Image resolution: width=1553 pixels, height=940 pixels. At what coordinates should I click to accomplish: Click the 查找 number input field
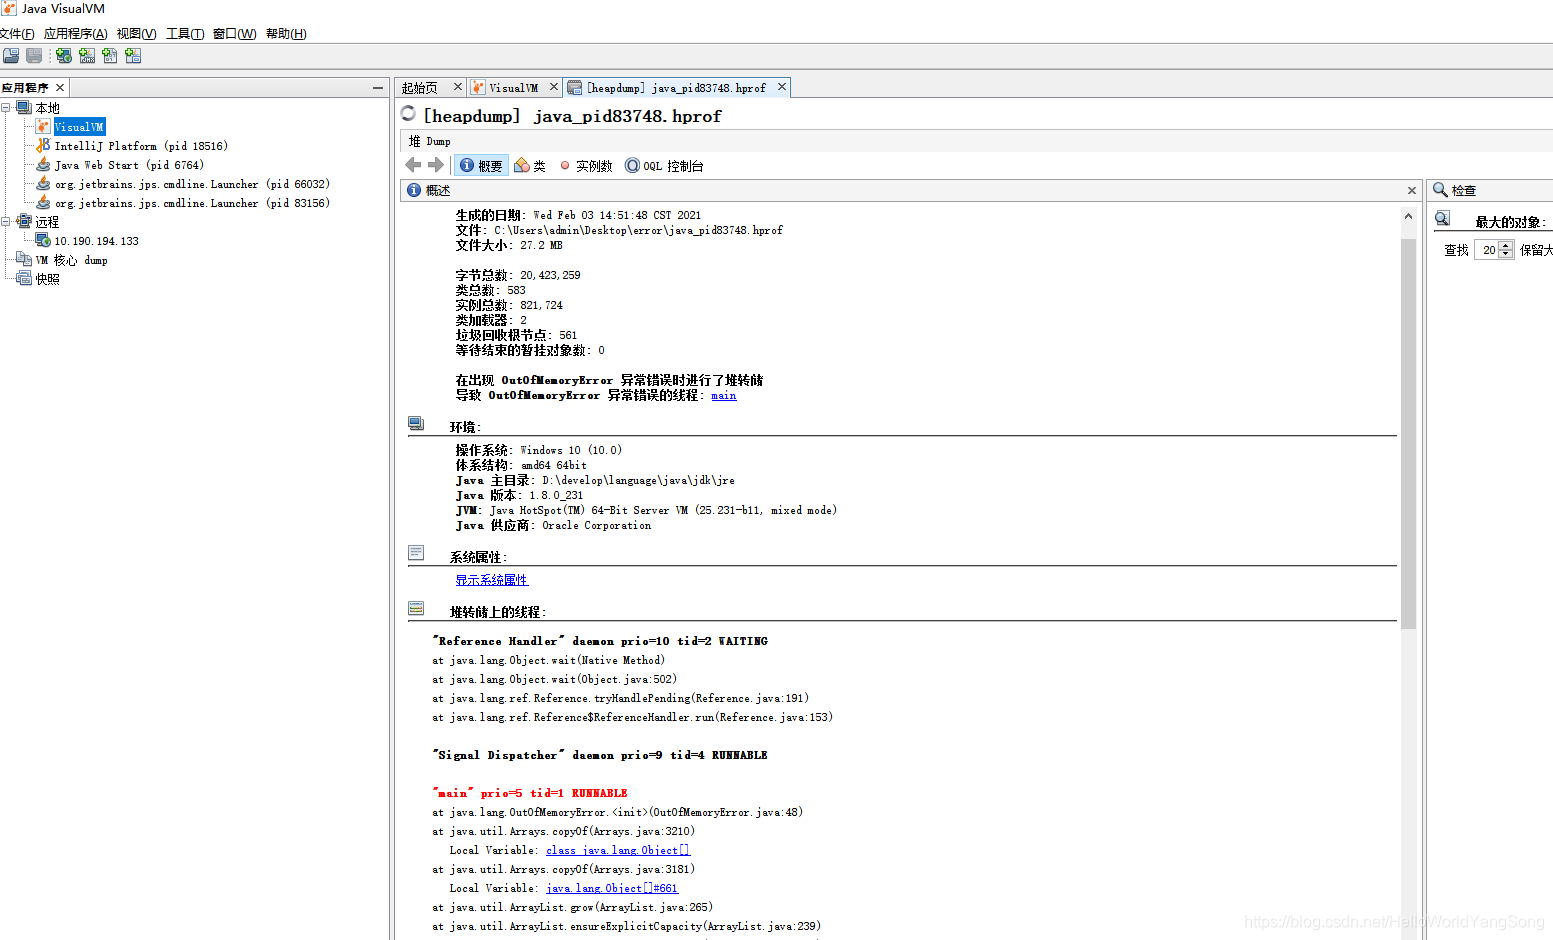(1487, 250)
